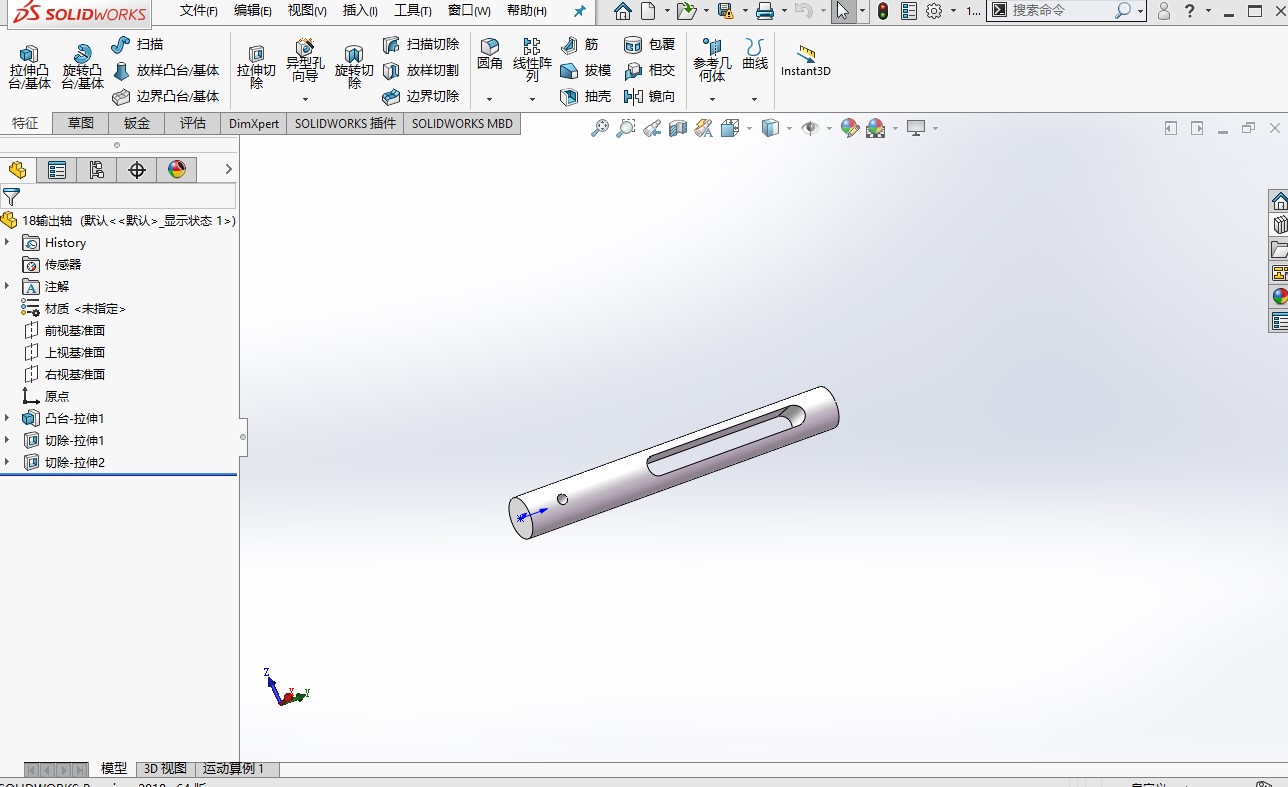Select the 旋转凸台/基体 revolve boss tool
This screenshot has width=1288, height=787.
point(82,66)
